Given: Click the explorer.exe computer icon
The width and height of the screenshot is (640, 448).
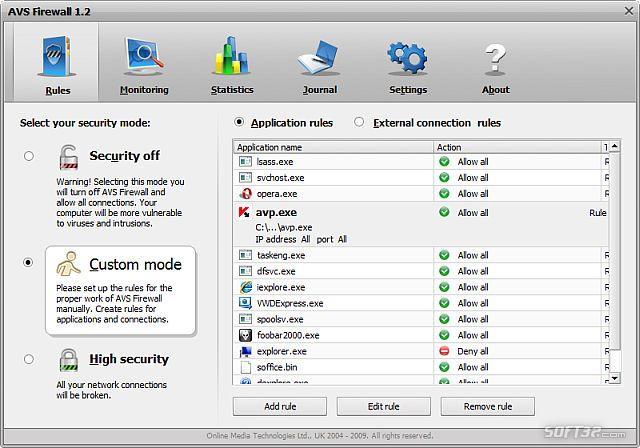Looking at the screenshot, I should pyautogui.click(x=245, y=351).
